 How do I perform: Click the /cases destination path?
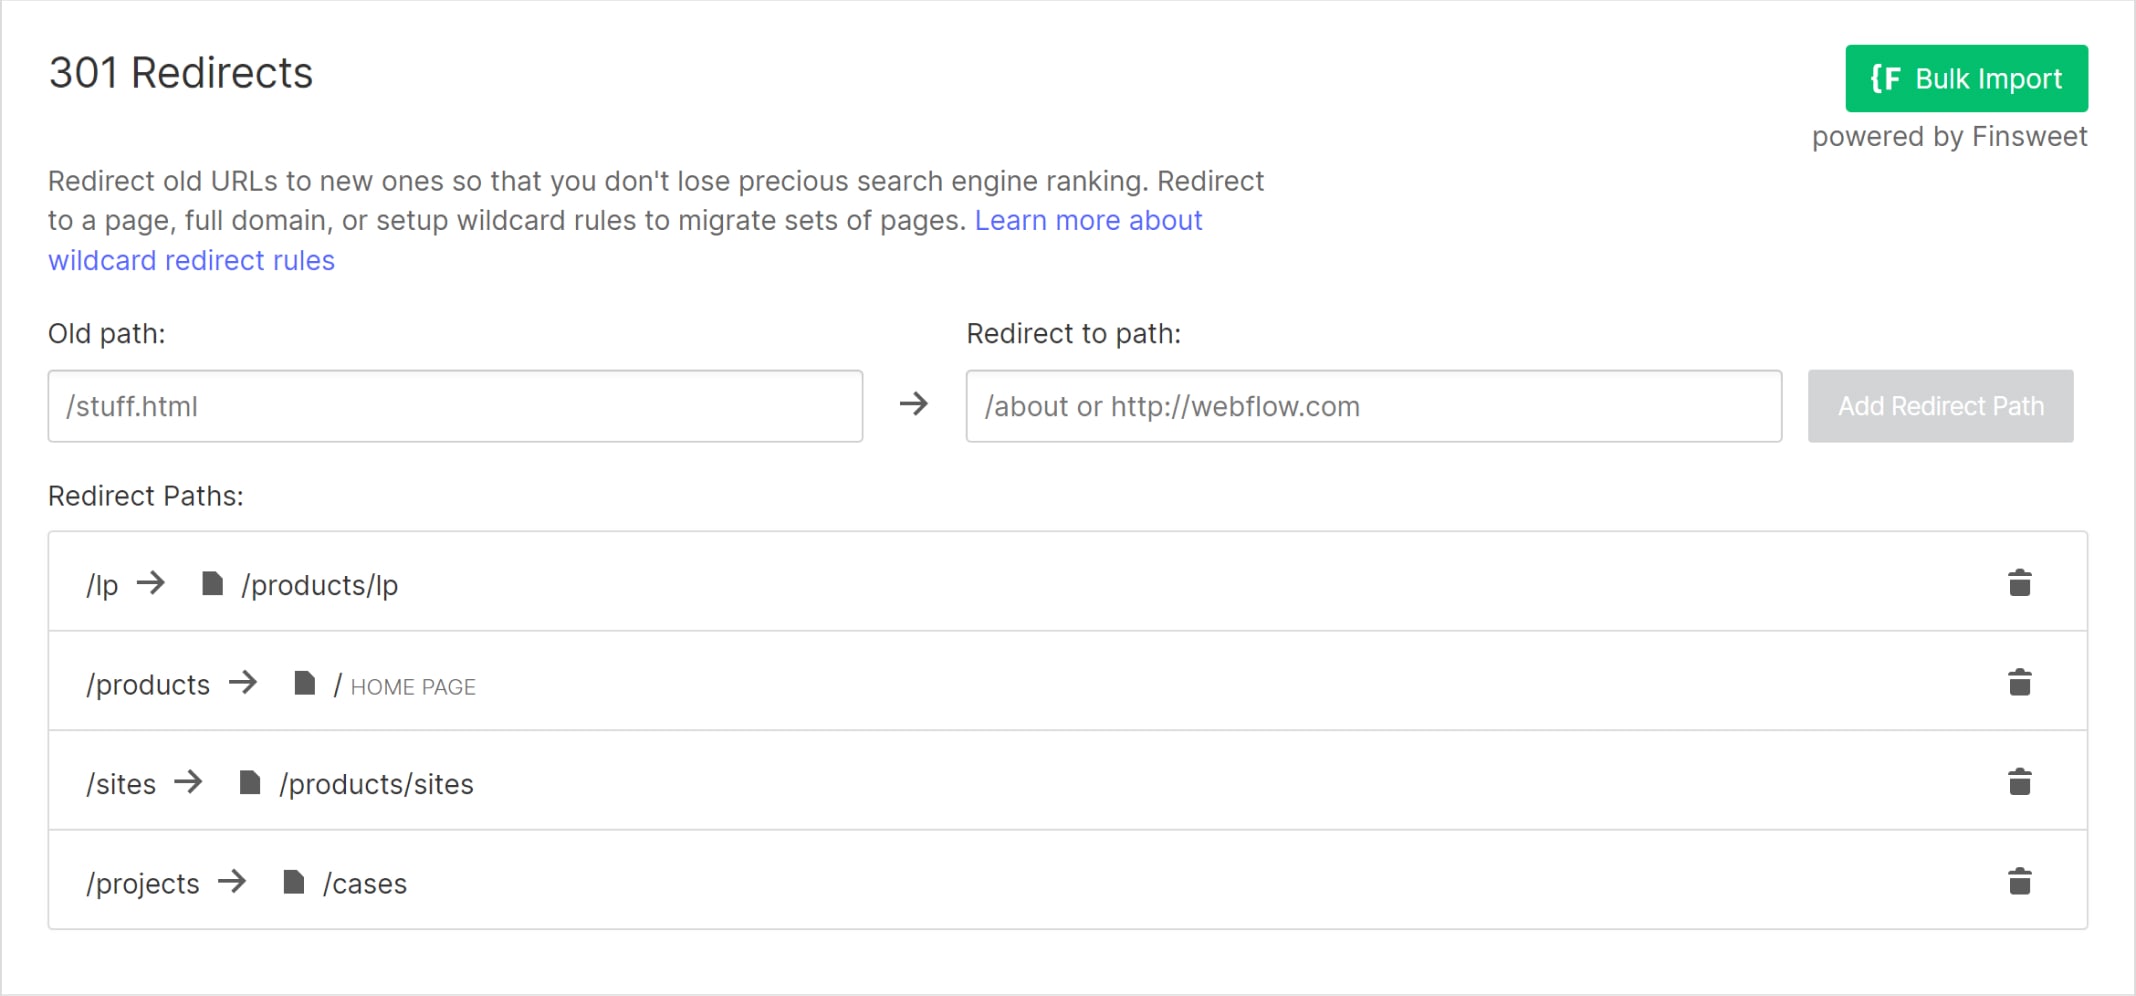pyautogui.click(x=365, y=884)
